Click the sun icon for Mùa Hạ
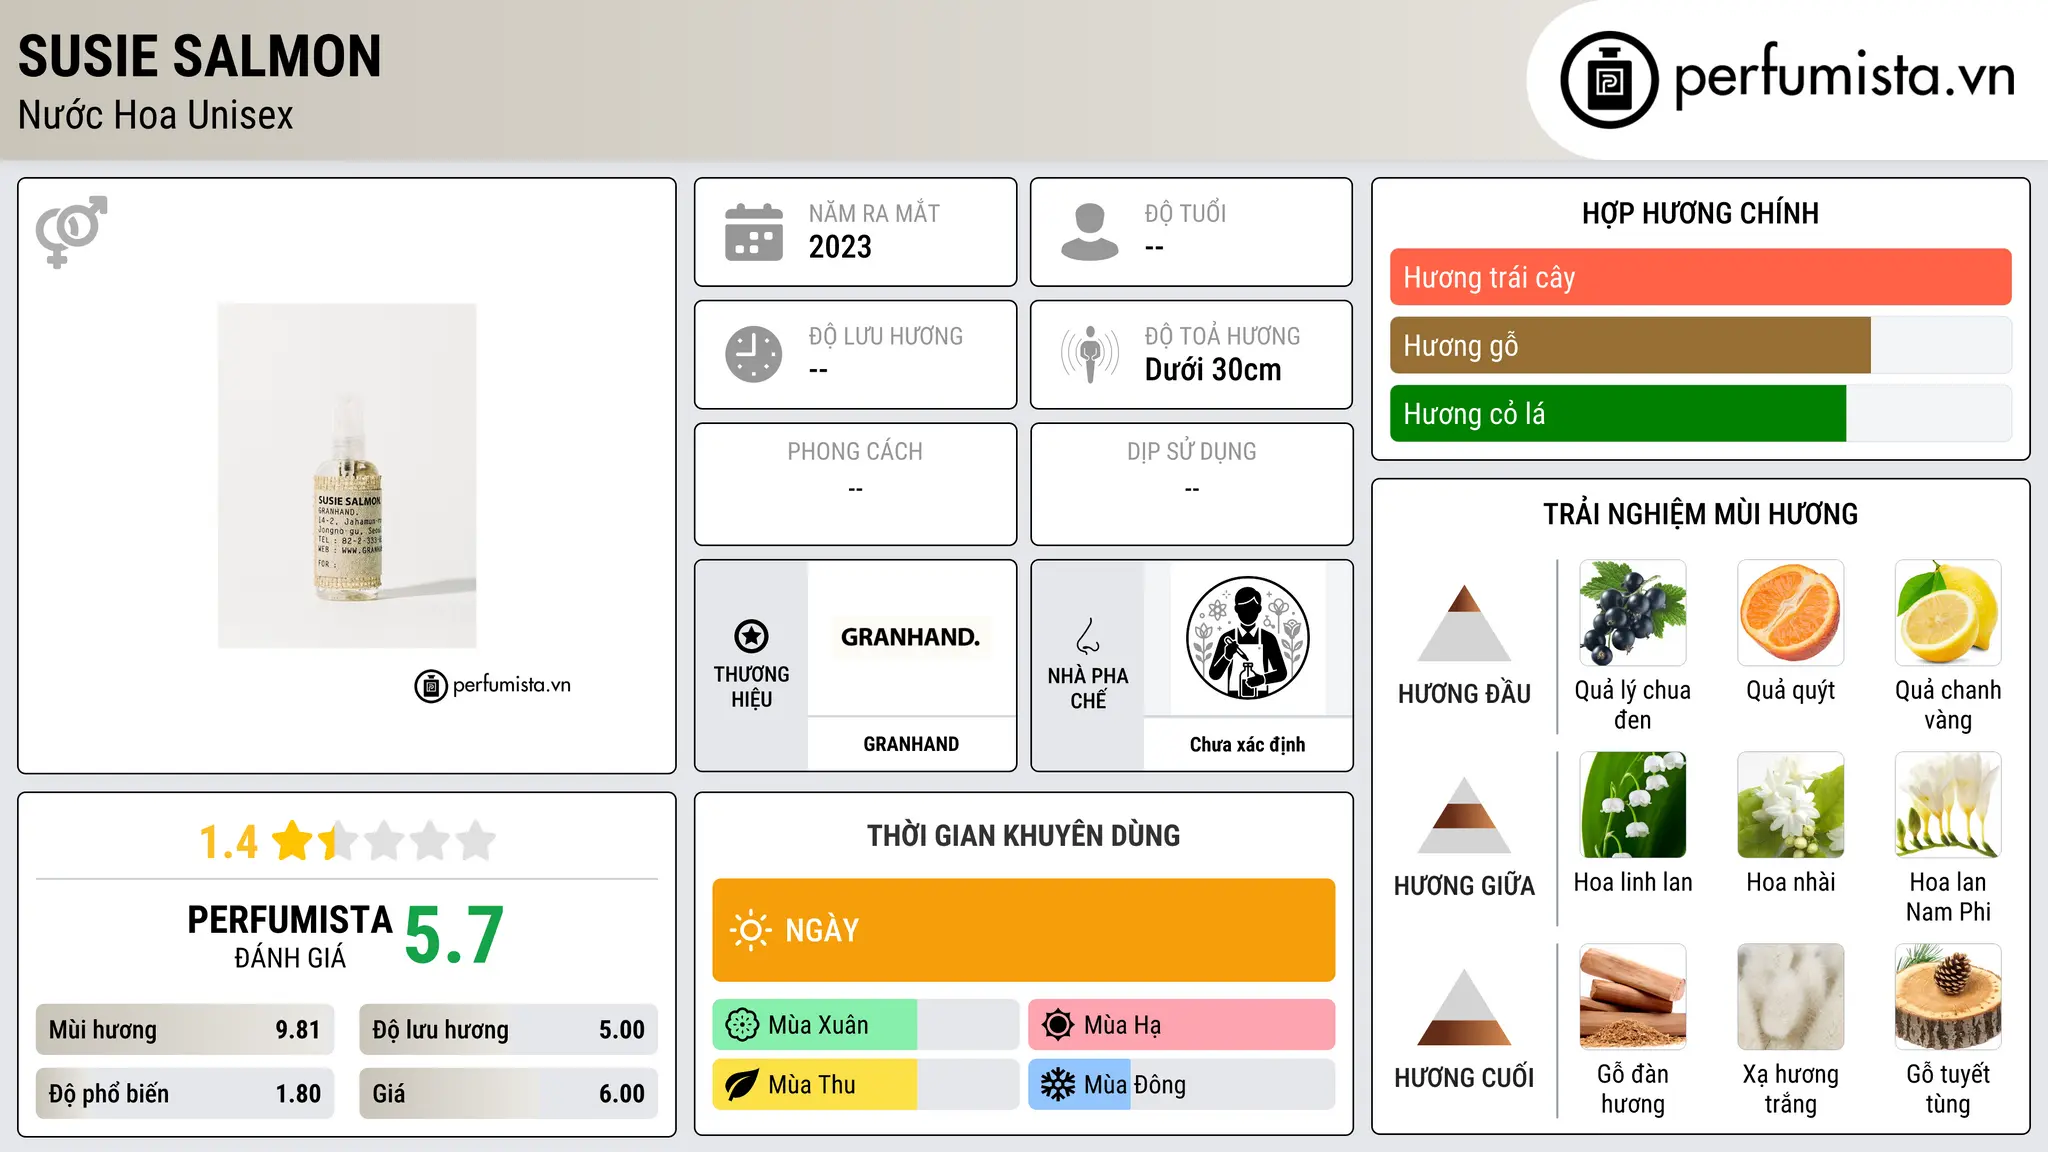 1057,1025
